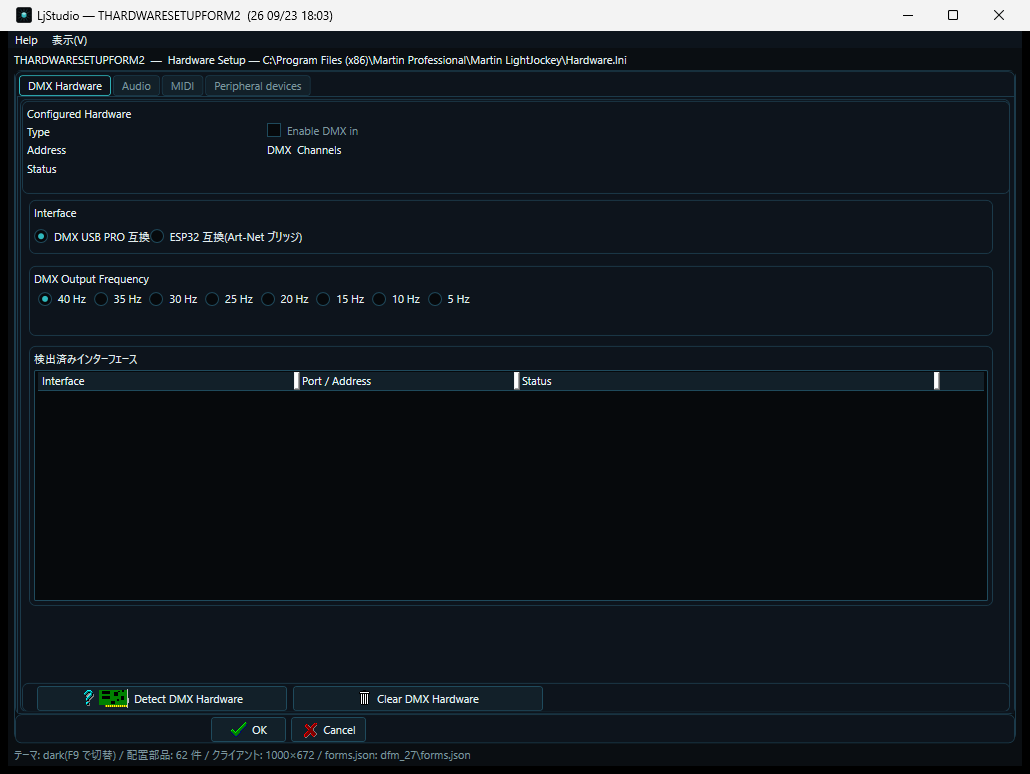Open the 表示(V) menu
1030x774 pixels.
(70, 40)
